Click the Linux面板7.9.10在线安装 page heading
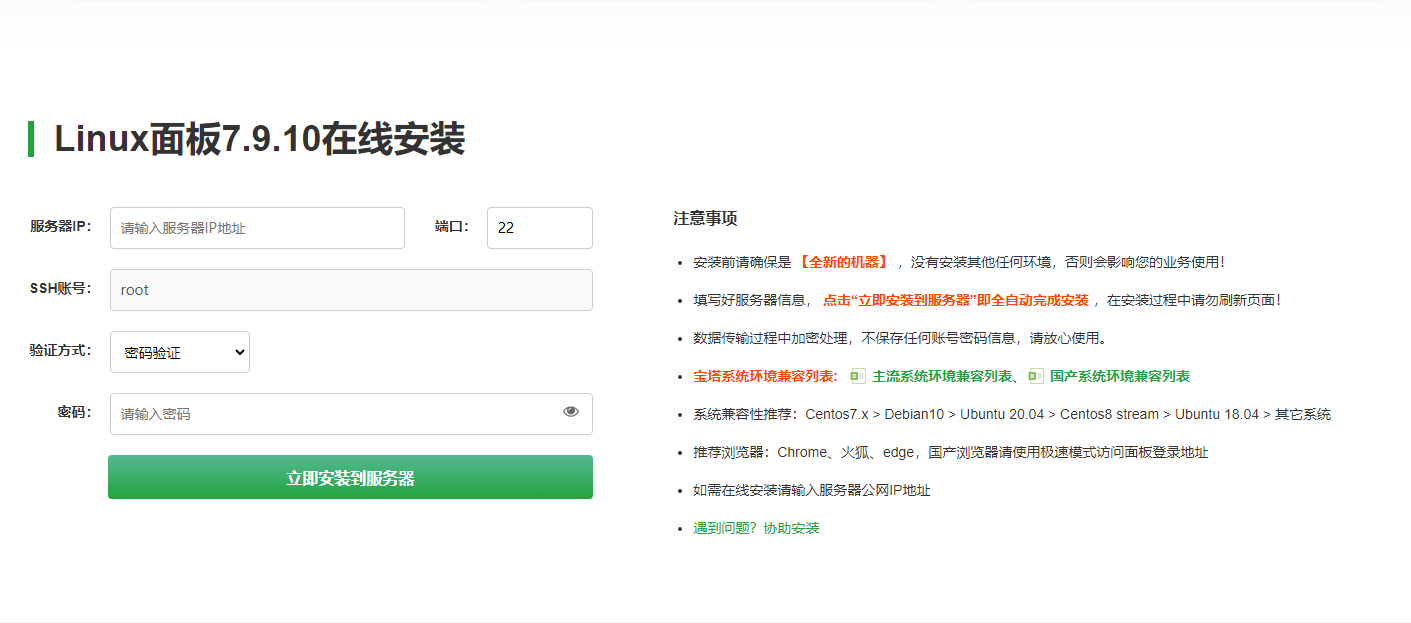The height and width of the screenshot is (623, 1411). click(x=259, y=139)
